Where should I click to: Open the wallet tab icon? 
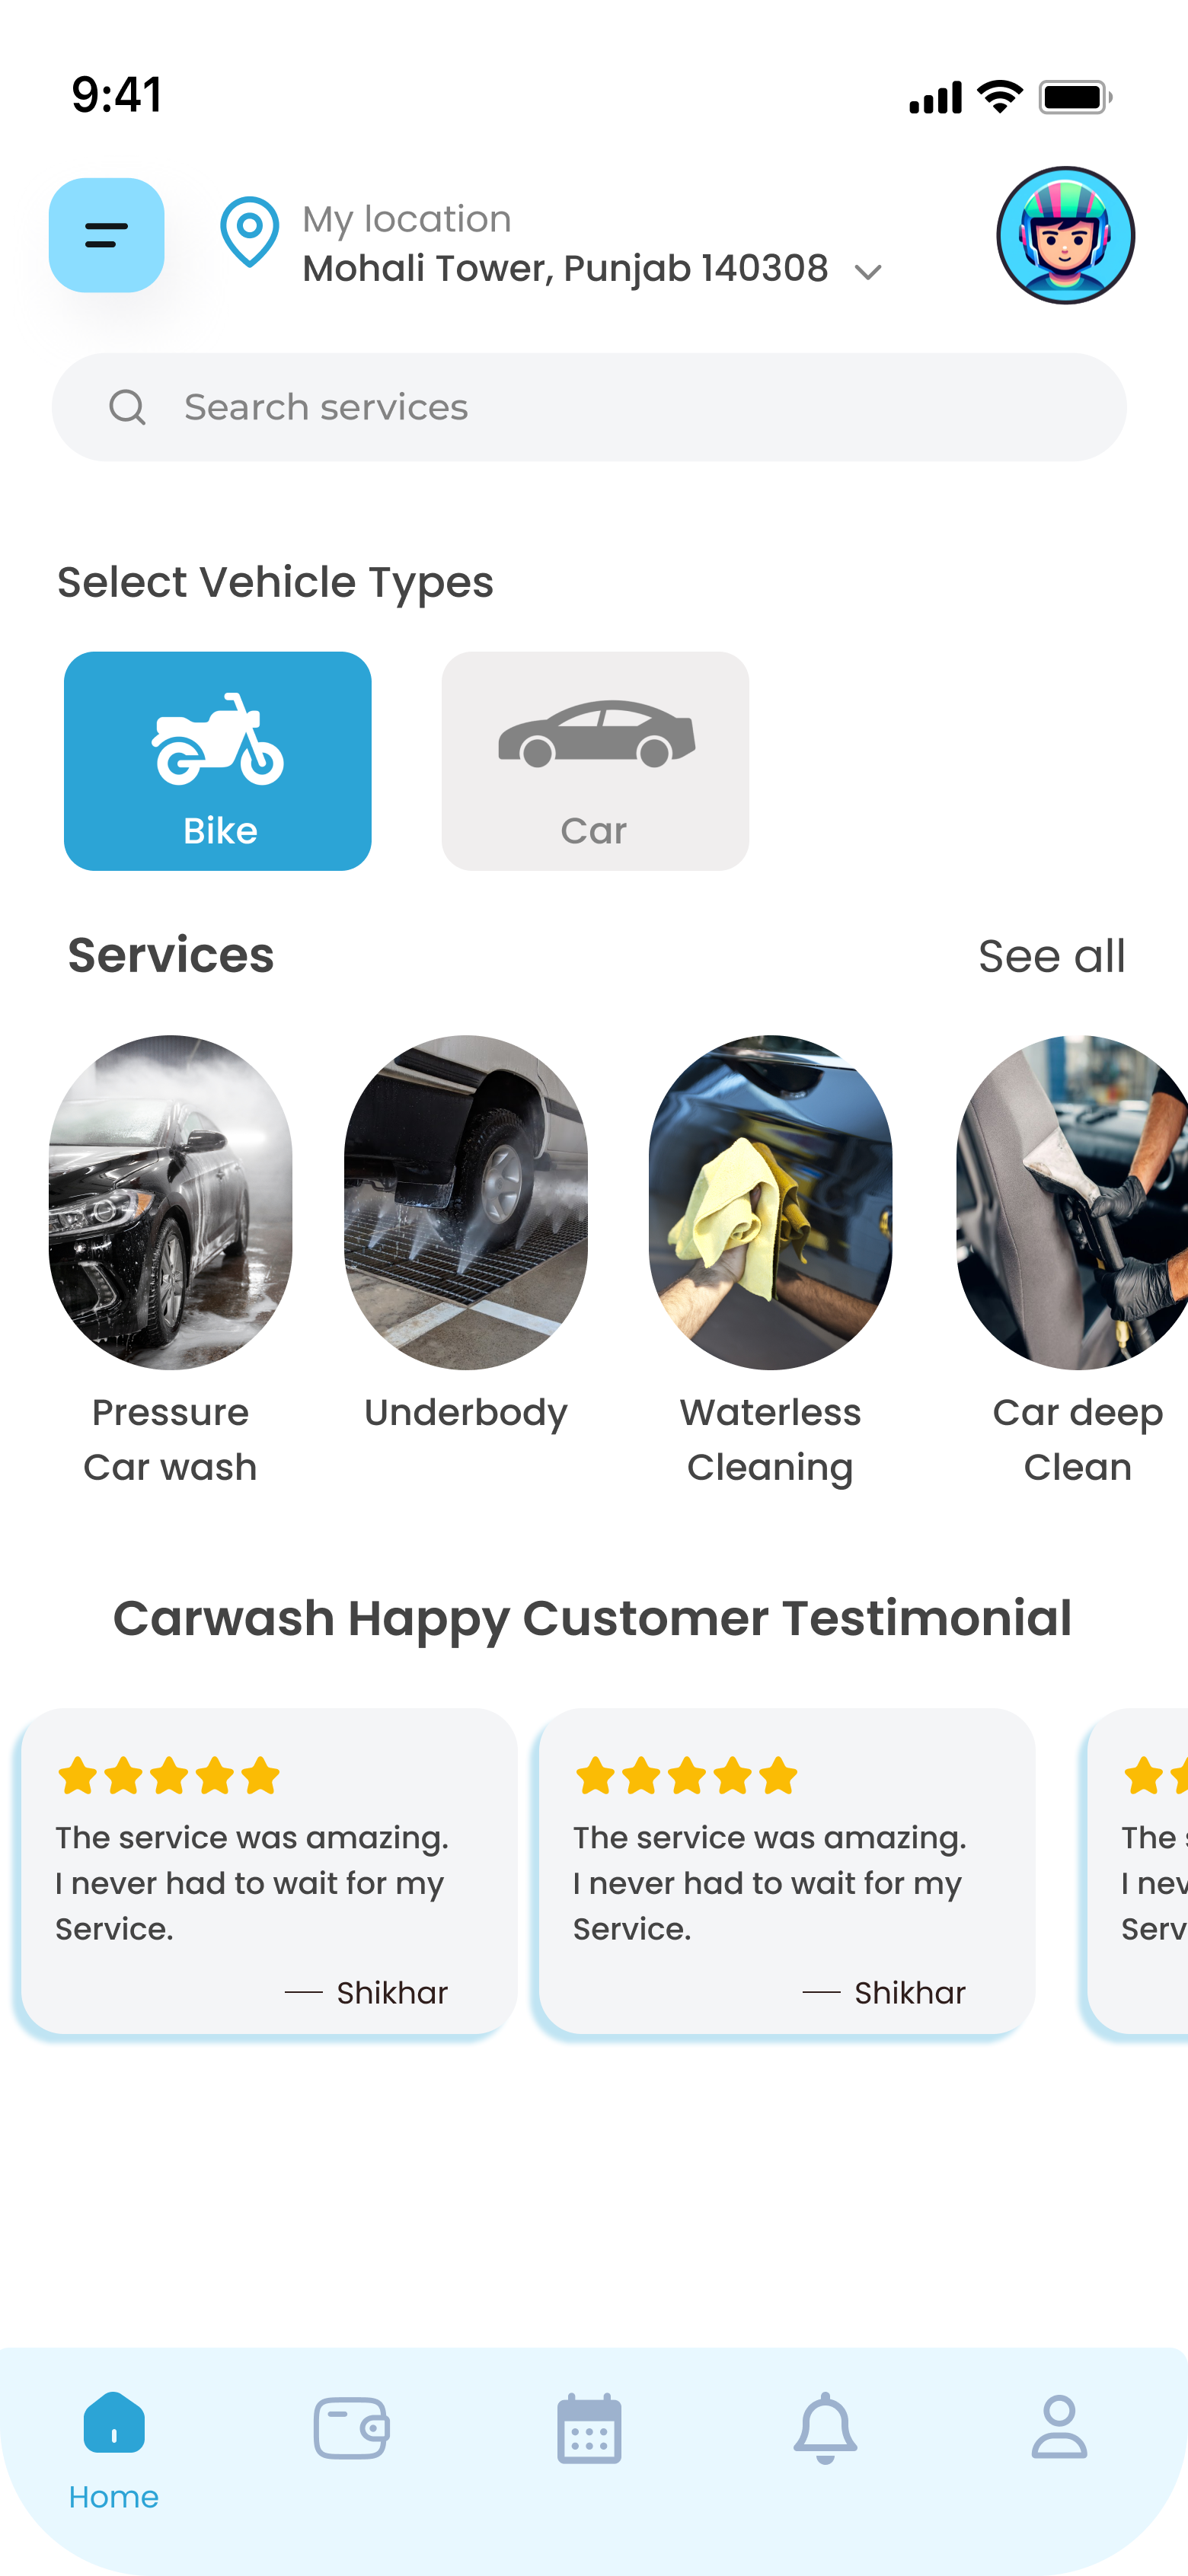coord(351,2427)
